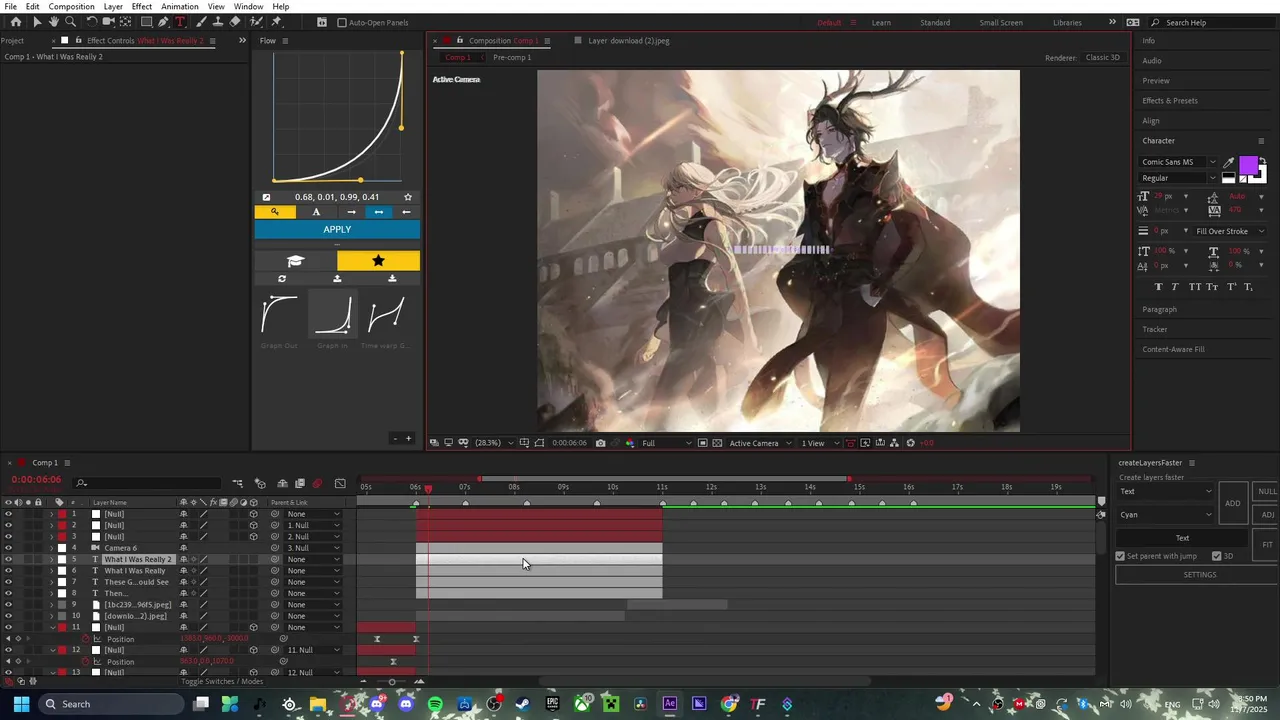Click the Flow preset star beside curve values

(408, 197)
